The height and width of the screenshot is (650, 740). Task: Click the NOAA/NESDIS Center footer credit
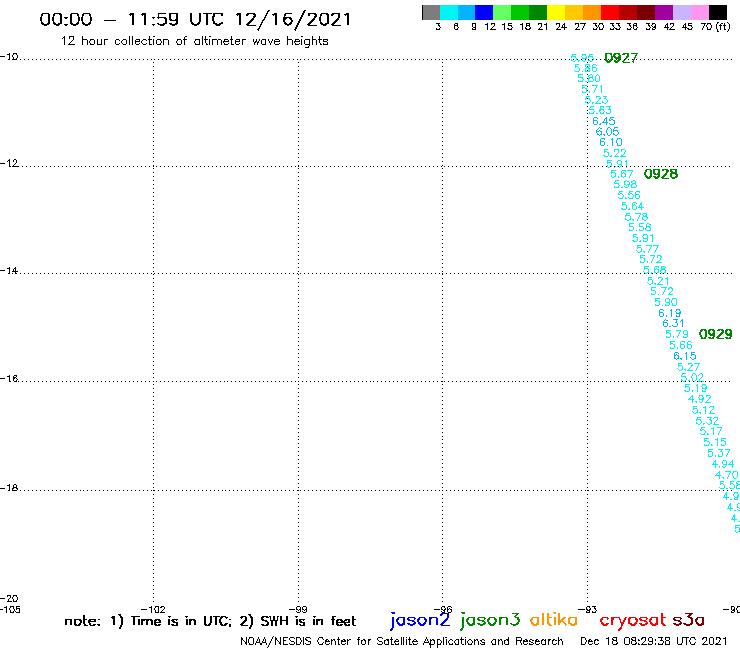tap(402, 642)
